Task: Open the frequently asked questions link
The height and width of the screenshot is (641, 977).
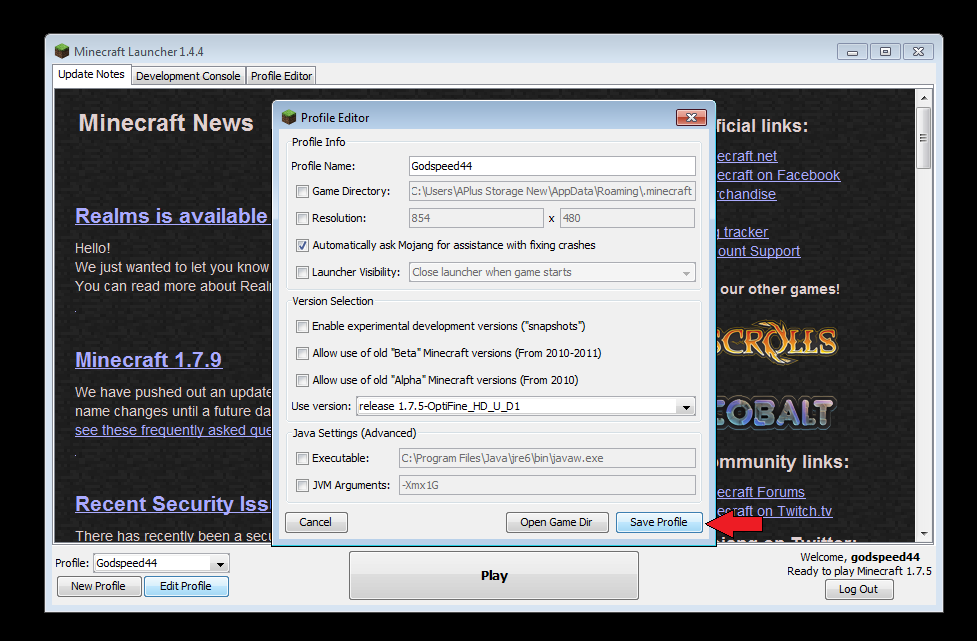Action: [173, 430]
